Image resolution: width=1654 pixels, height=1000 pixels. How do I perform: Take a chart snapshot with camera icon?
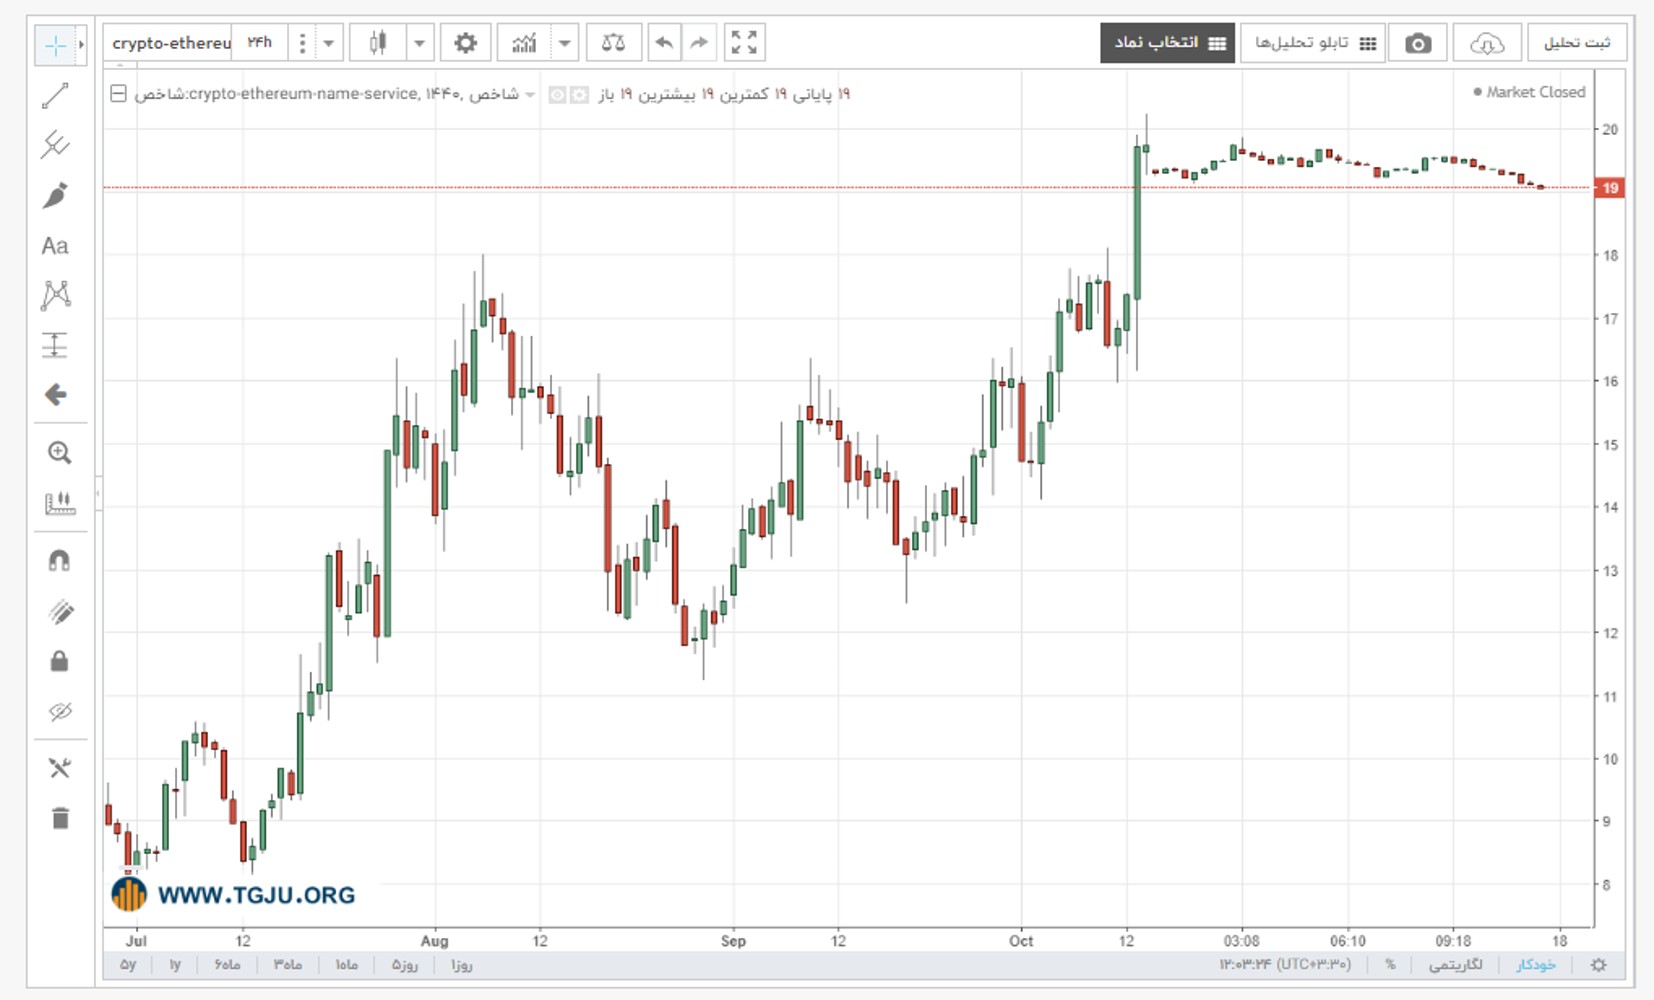[1418, 43]
